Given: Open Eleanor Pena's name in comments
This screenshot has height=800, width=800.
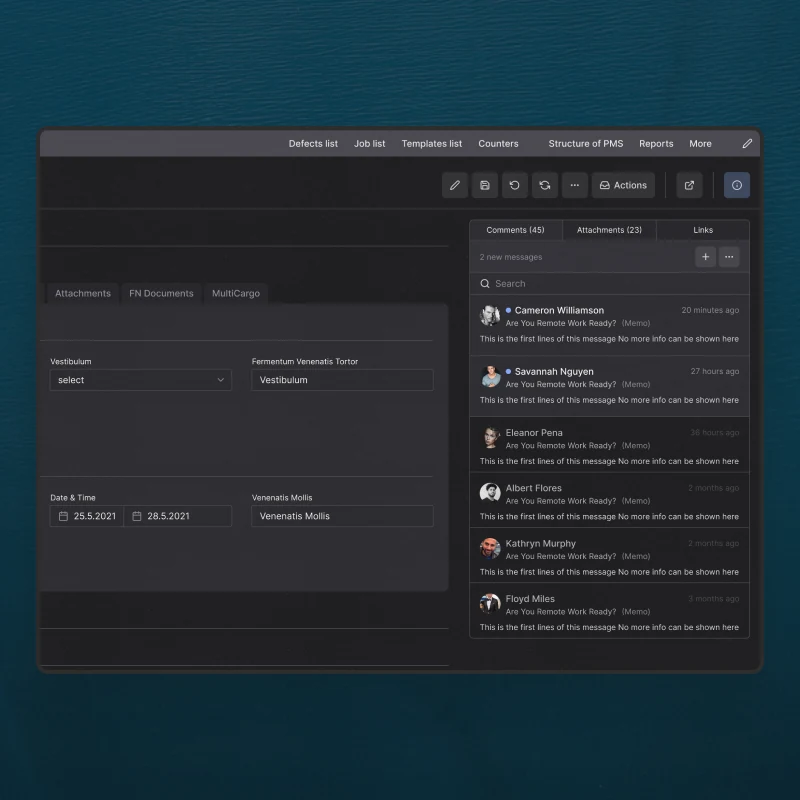Looking at the screenshot, I should click(534, 433).
